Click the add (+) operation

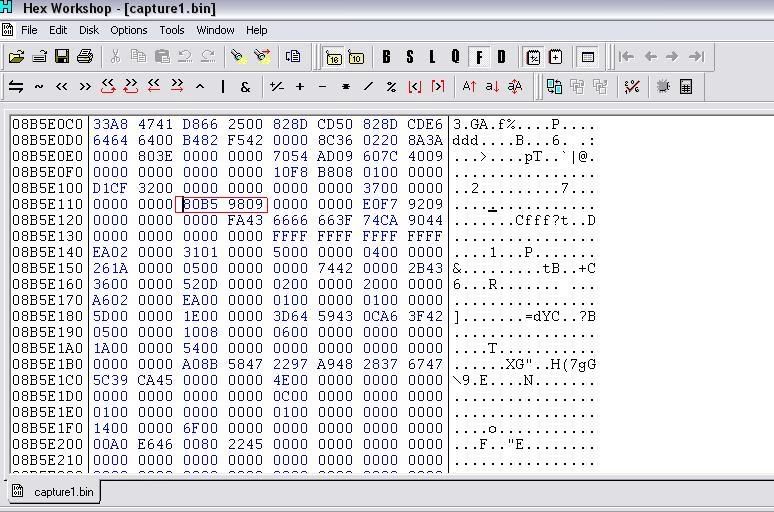pos(300,87)
